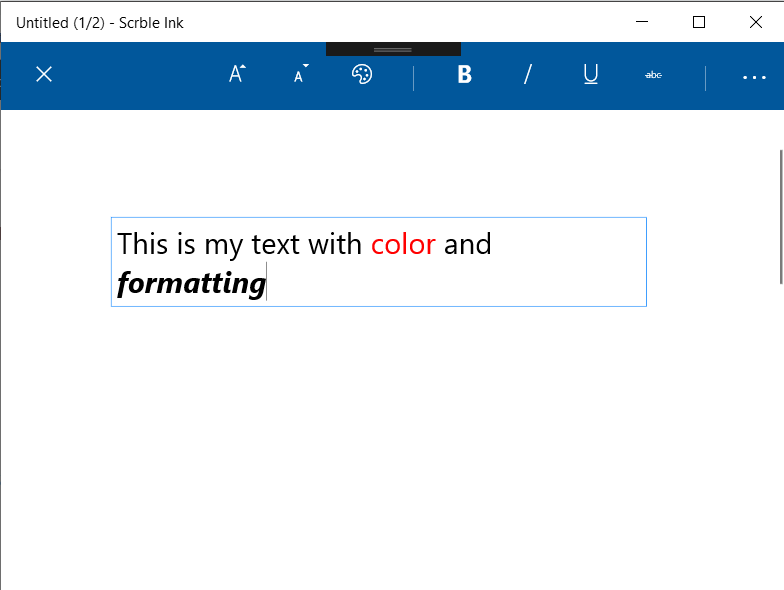784x590 pixels.
Task: Increase the font size
Action: [x=237, y=74]
